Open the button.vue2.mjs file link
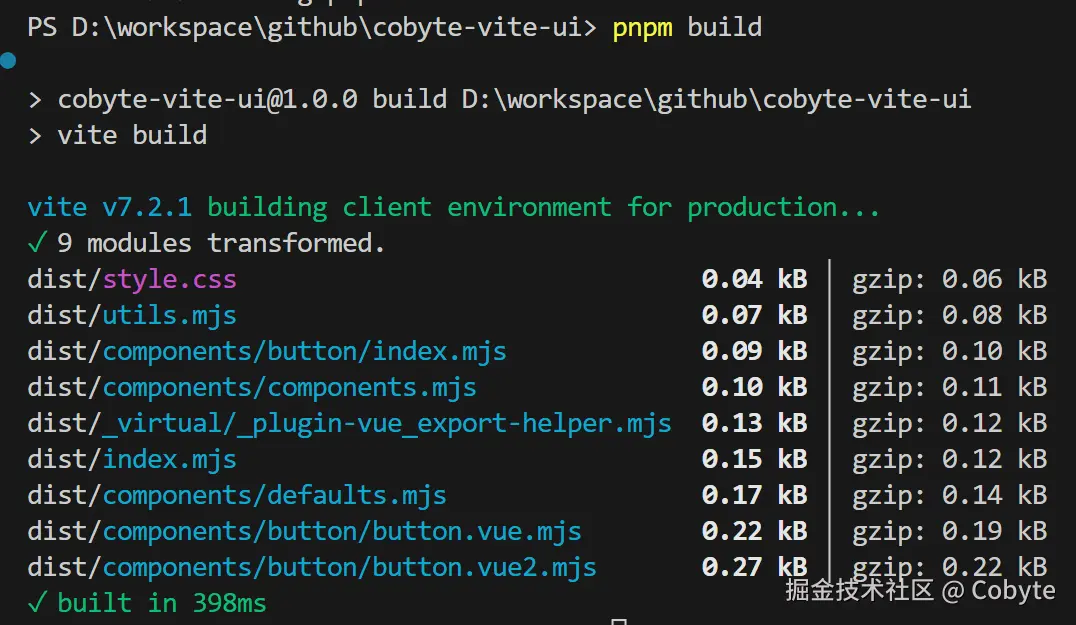This screenshot has height=625, width=1076. point(349,567)
